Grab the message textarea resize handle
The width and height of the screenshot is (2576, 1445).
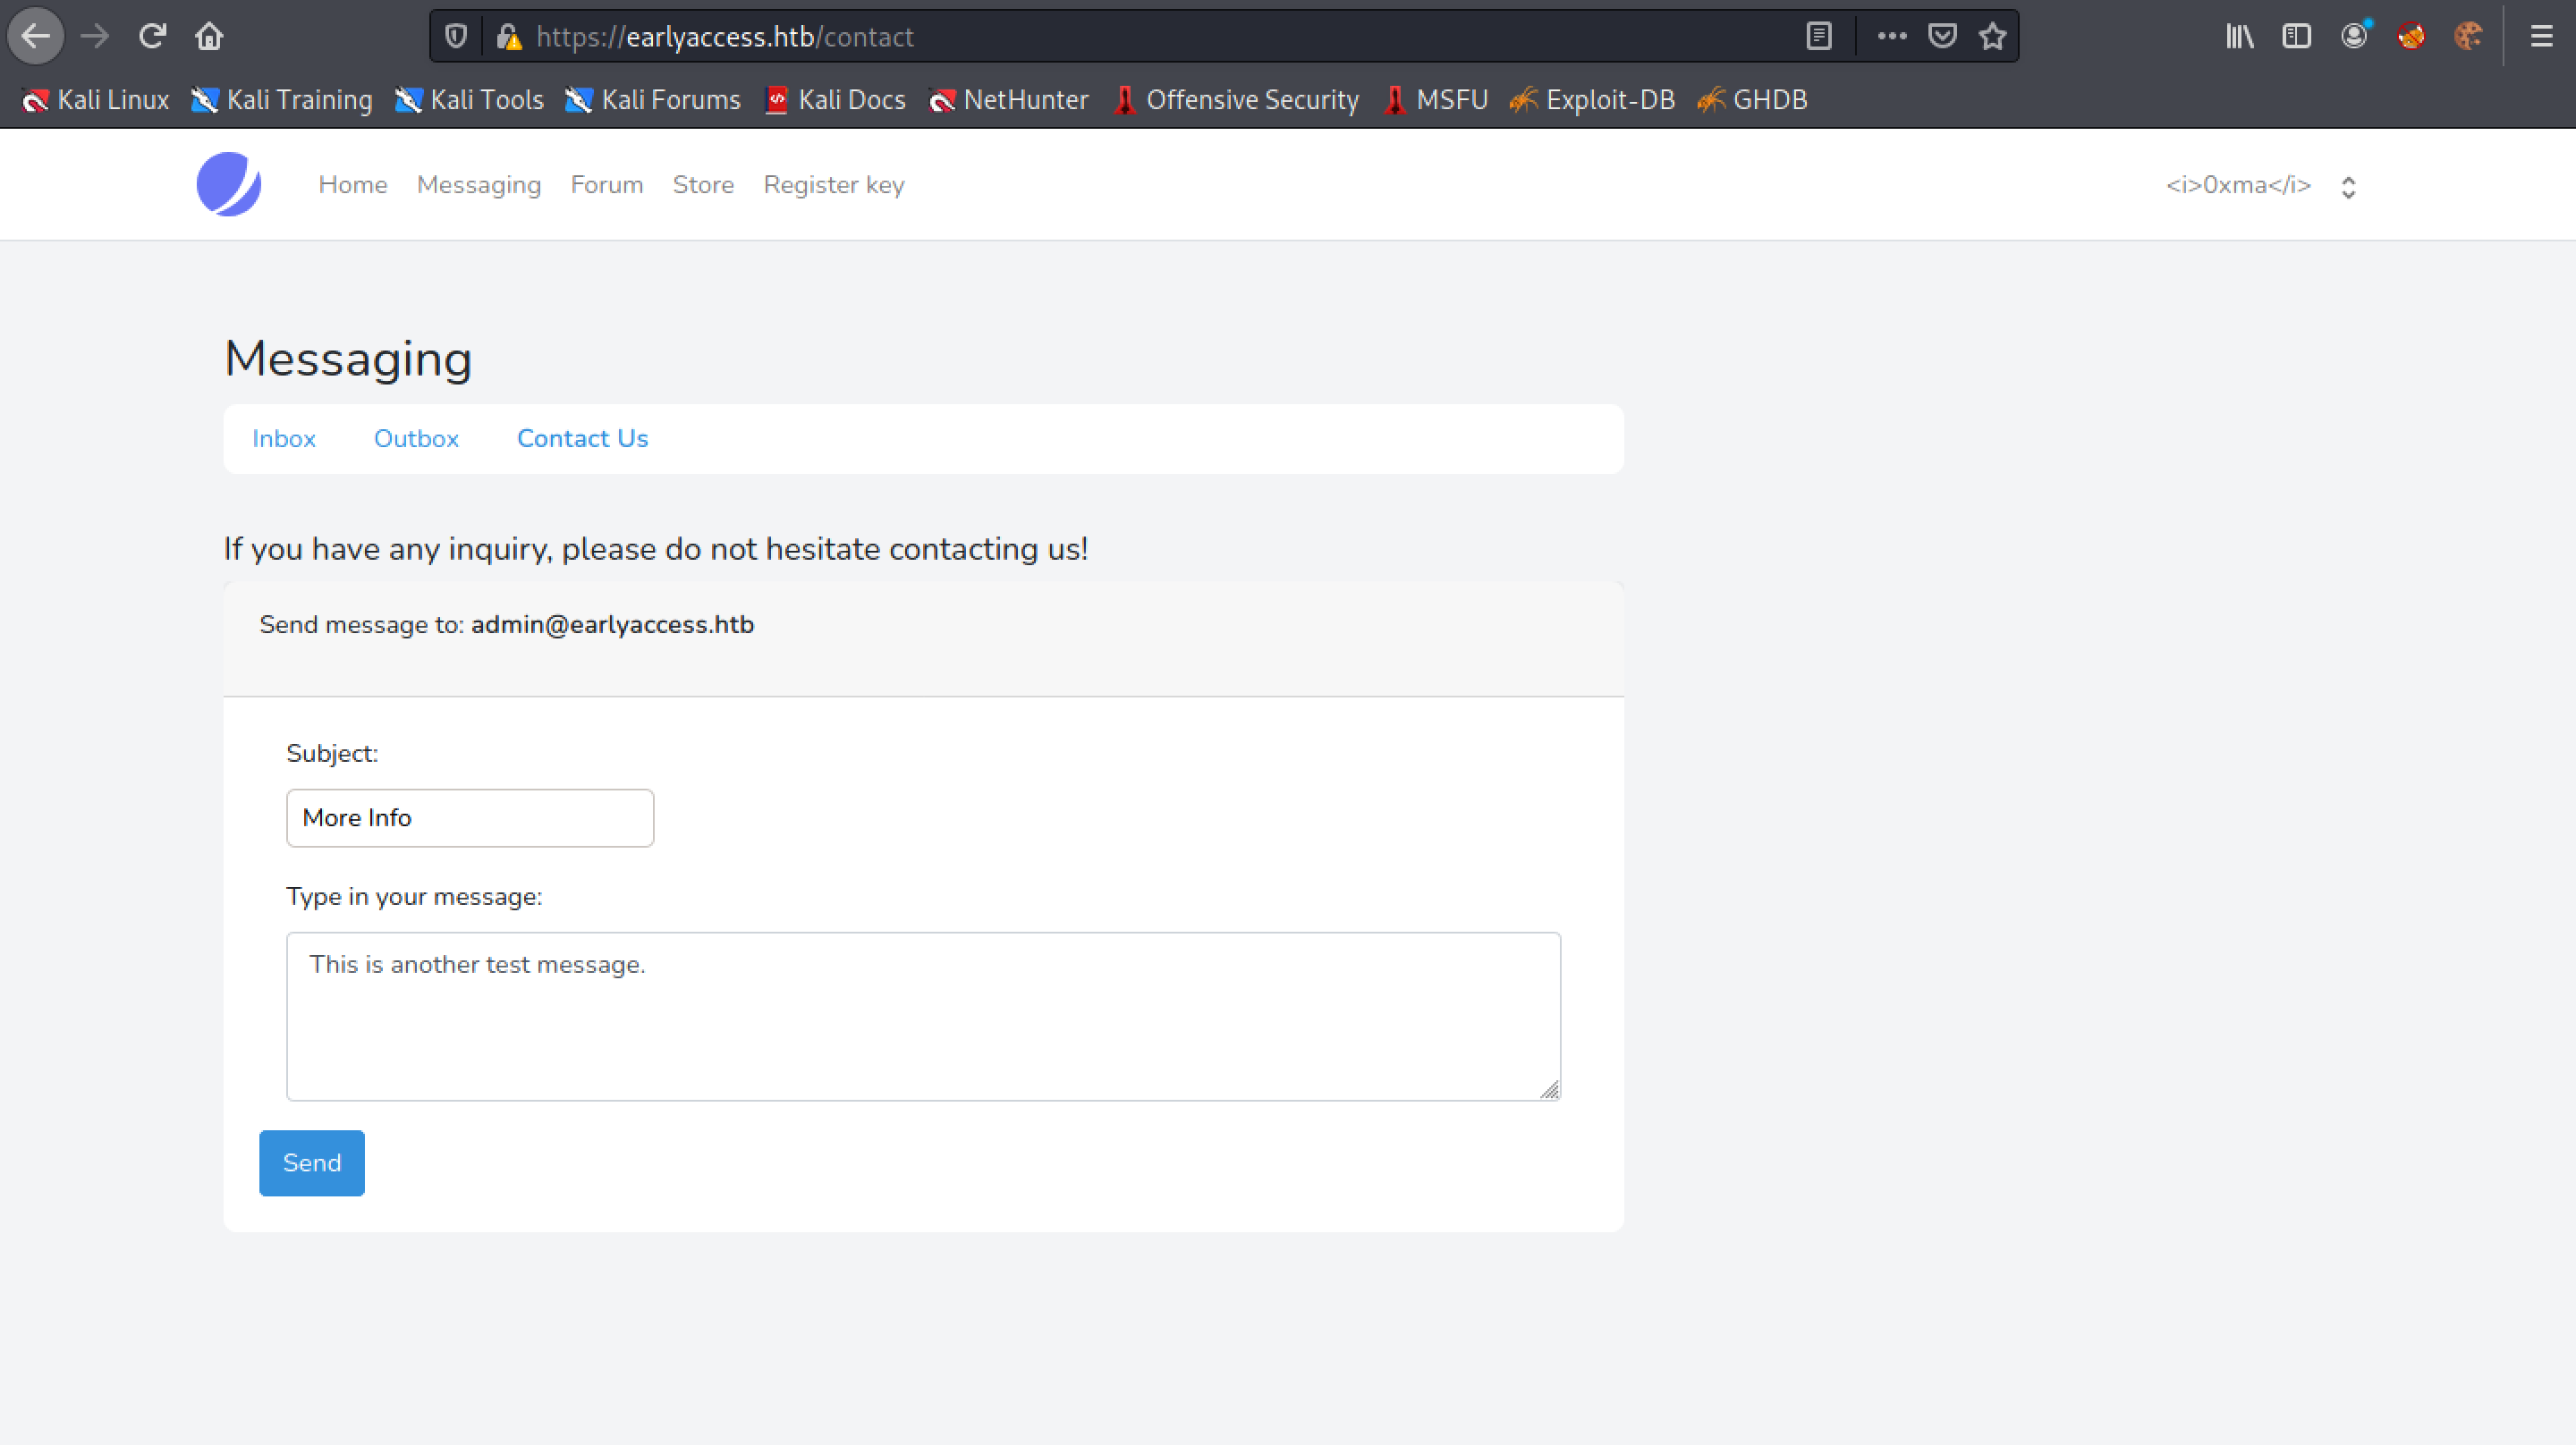coord(1549,1090)
